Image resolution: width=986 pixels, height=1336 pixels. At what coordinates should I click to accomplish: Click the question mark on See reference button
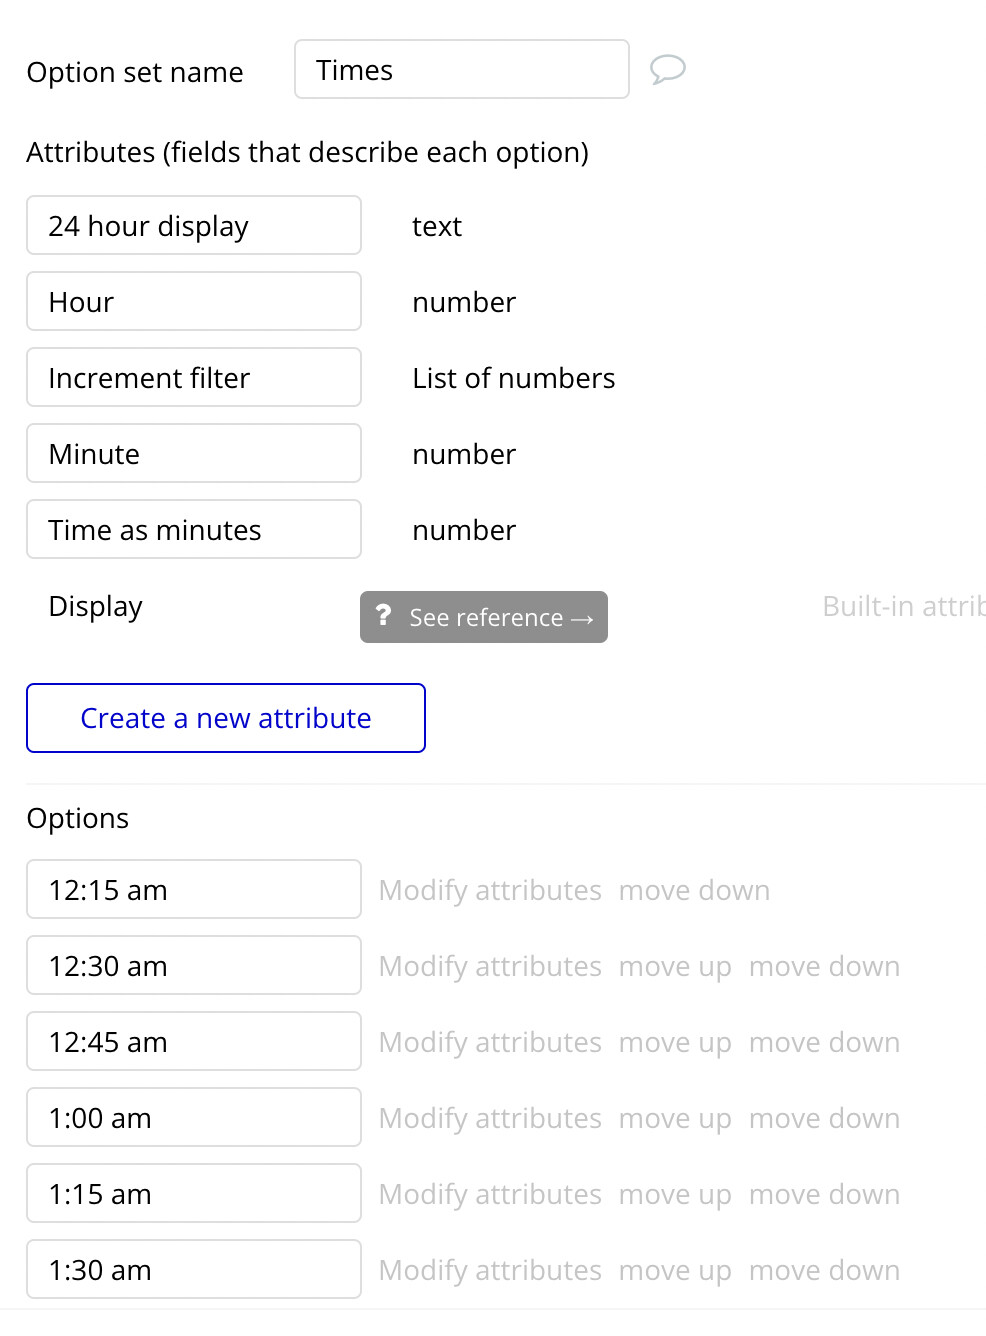[384, 617]
